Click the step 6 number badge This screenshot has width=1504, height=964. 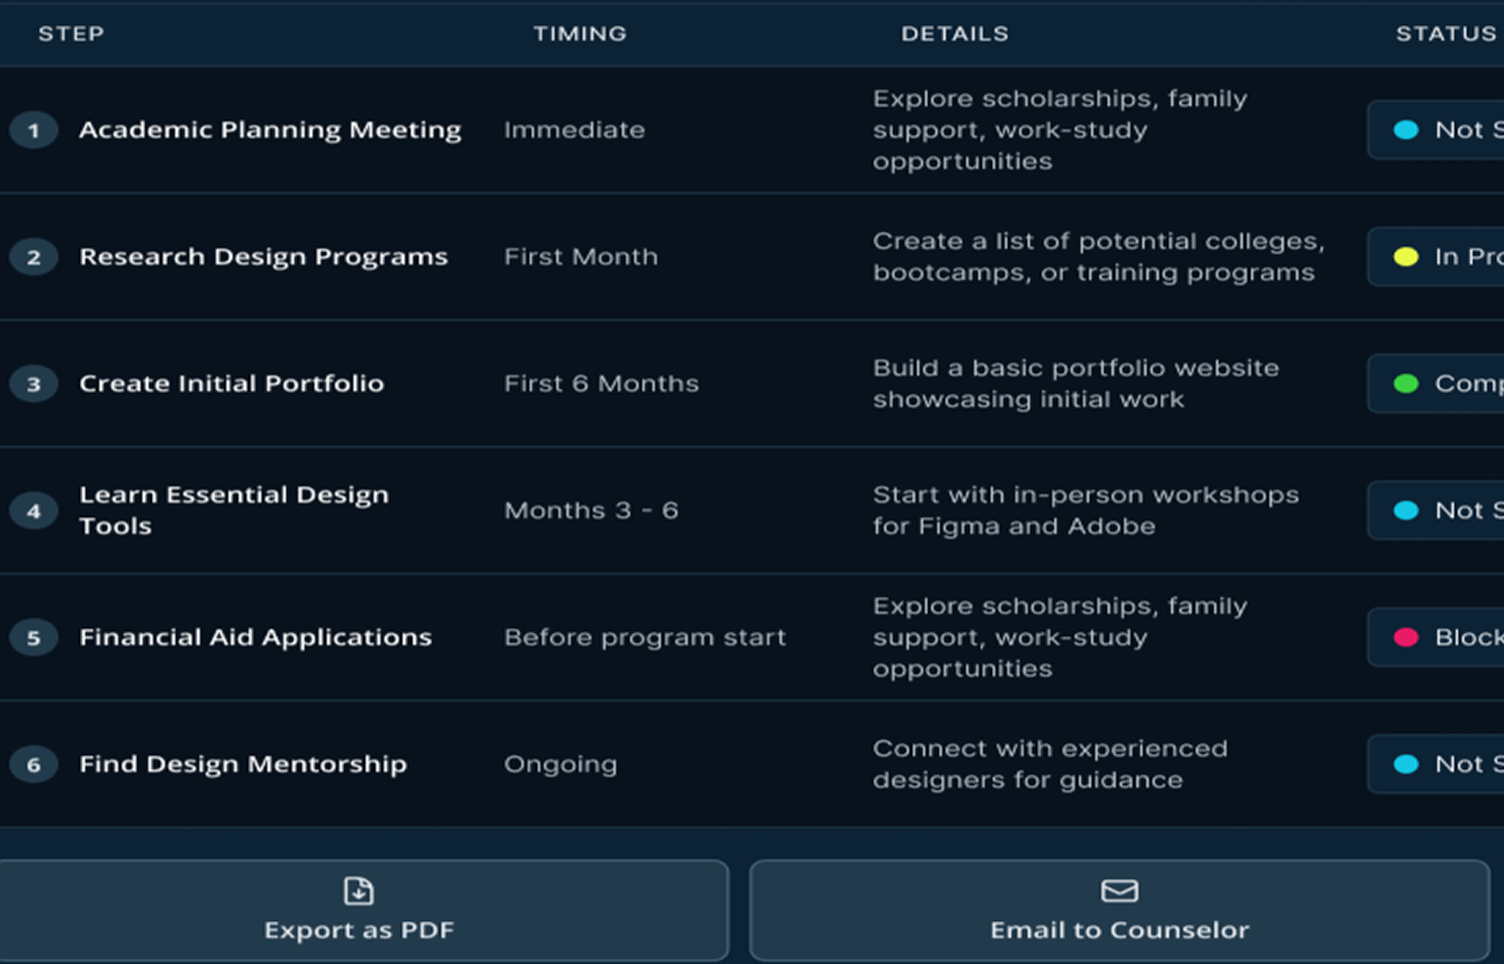click(34, 765)
